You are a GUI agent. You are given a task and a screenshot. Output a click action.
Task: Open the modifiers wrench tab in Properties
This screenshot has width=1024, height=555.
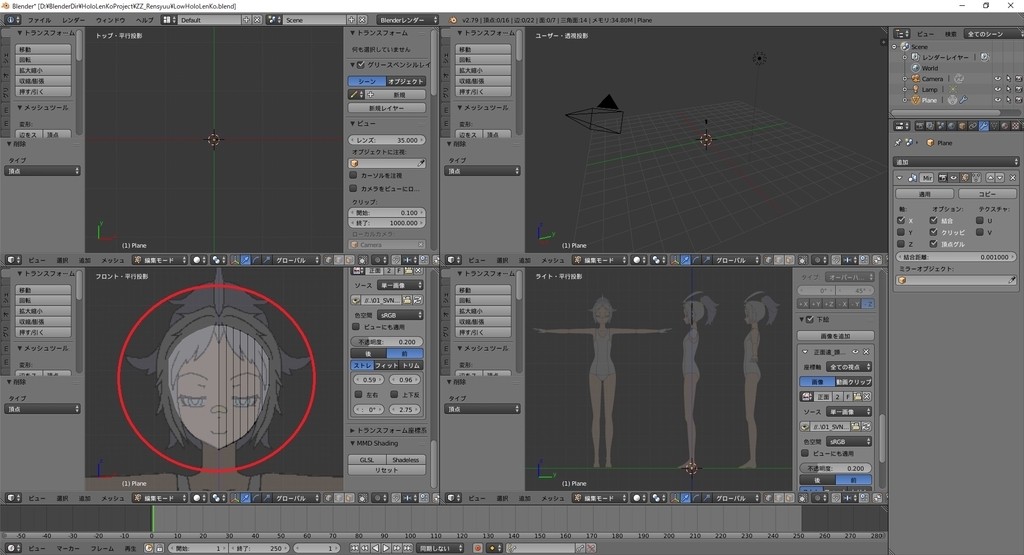click(984, 126)
